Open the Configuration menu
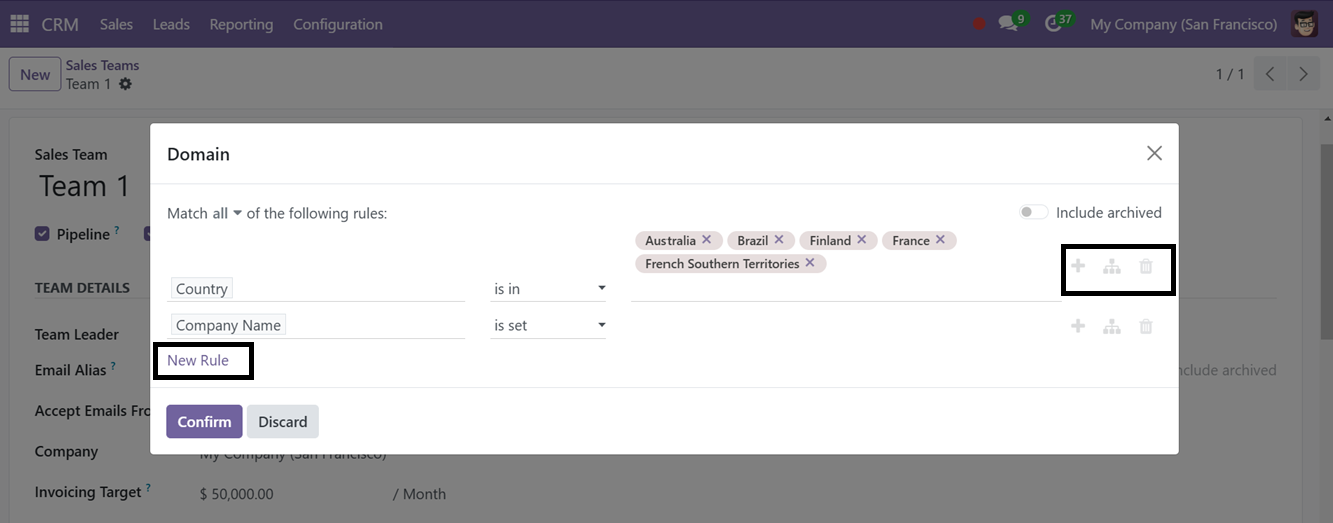The width and height of the screenshot is (1333, 523). tap(338, 24)
